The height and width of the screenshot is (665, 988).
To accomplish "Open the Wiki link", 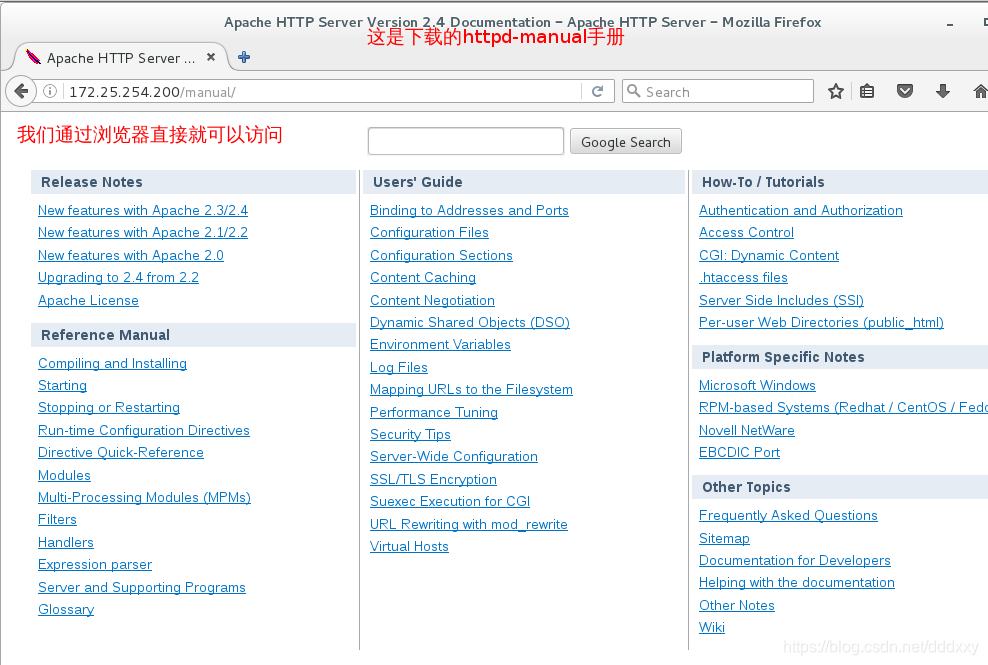I will pos(712,627).
